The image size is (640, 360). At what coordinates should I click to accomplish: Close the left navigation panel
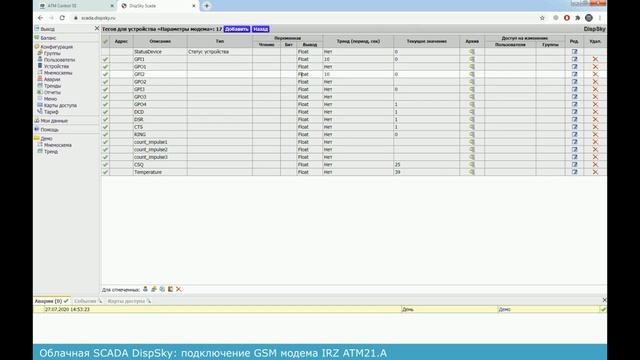tap(97, 29)
